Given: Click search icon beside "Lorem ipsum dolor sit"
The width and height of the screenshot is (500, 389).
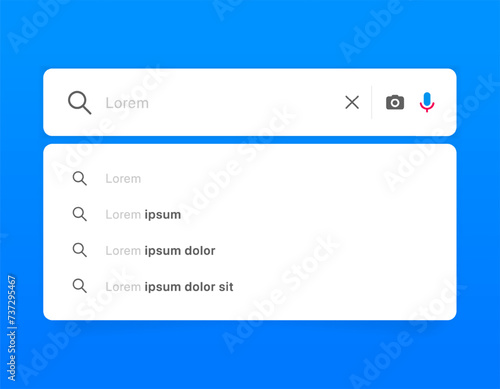Looking at the screenshot, I should [x=80, y=286].
